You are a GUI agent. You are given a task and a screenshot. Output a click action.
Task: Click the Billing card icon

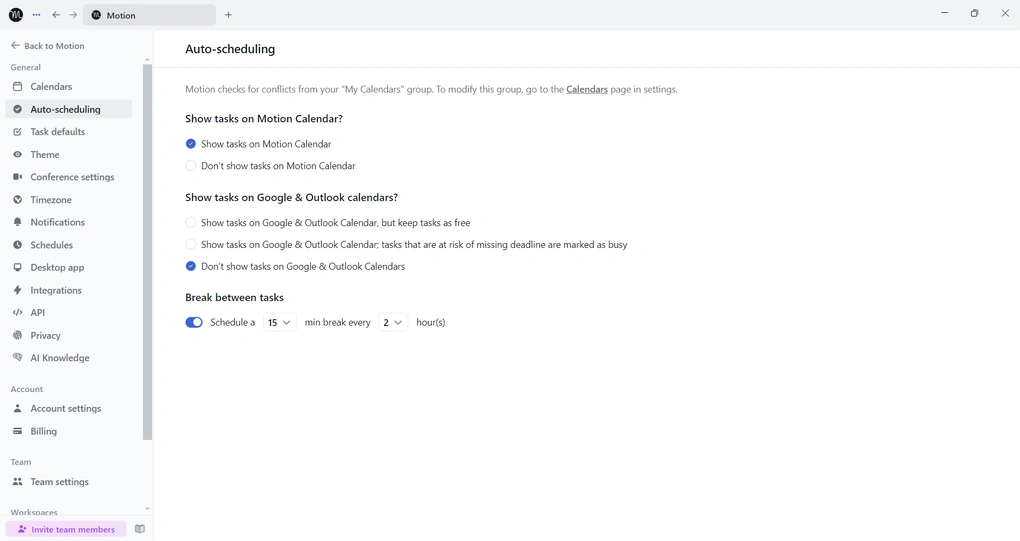[x=18, y=431]
